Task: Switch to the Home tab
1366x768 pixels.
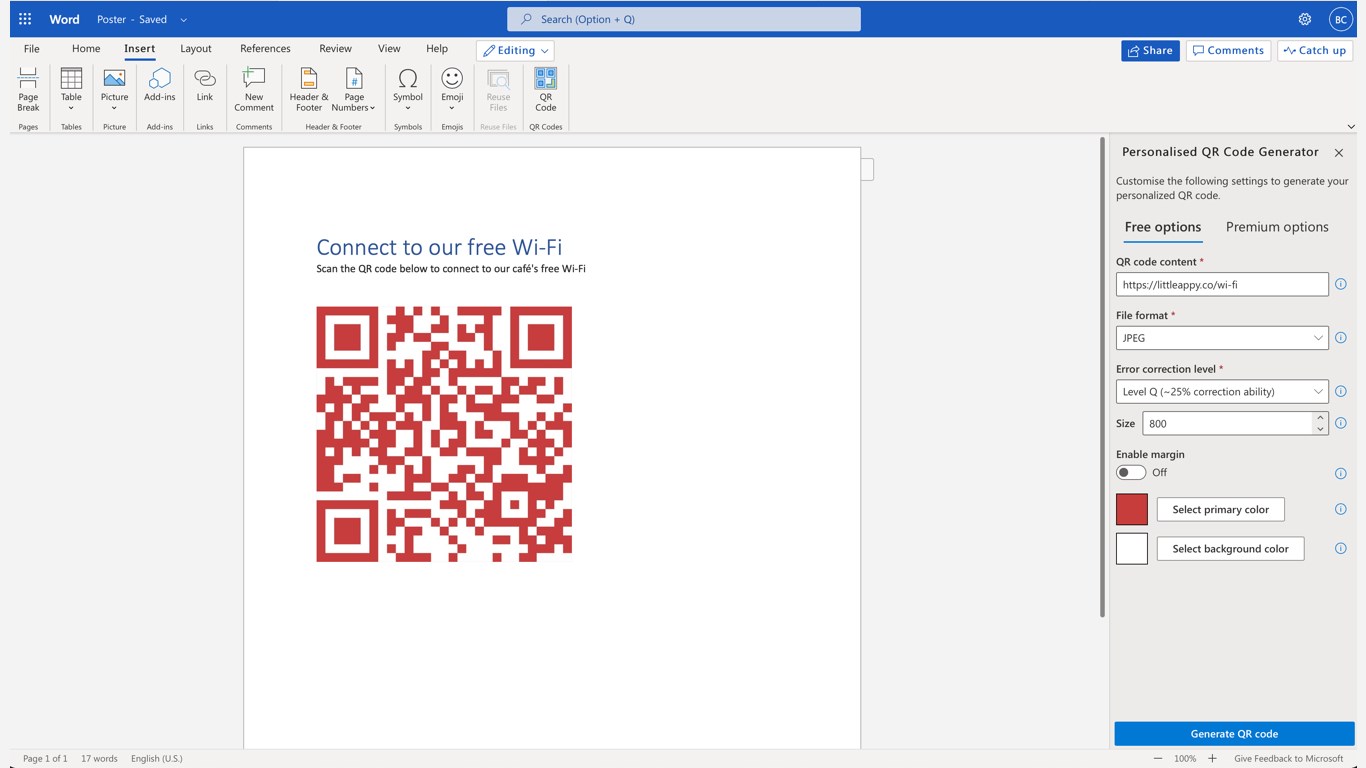Action: tap(86, 49)
